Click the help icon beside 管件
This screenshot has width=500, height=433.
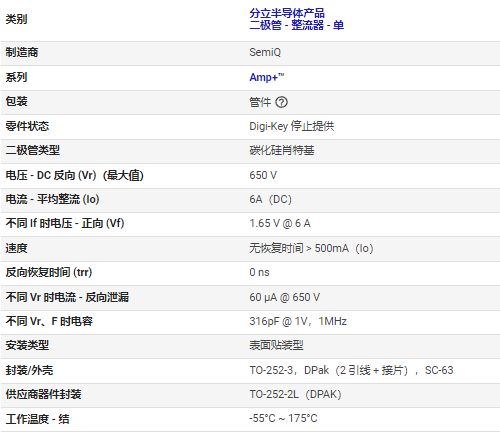click(282, 102)
